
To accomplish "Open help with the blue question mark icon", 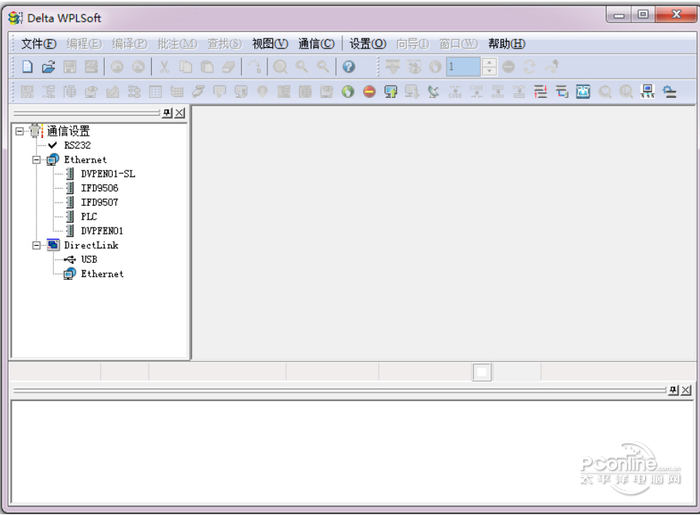I will [x=349, y=67].
